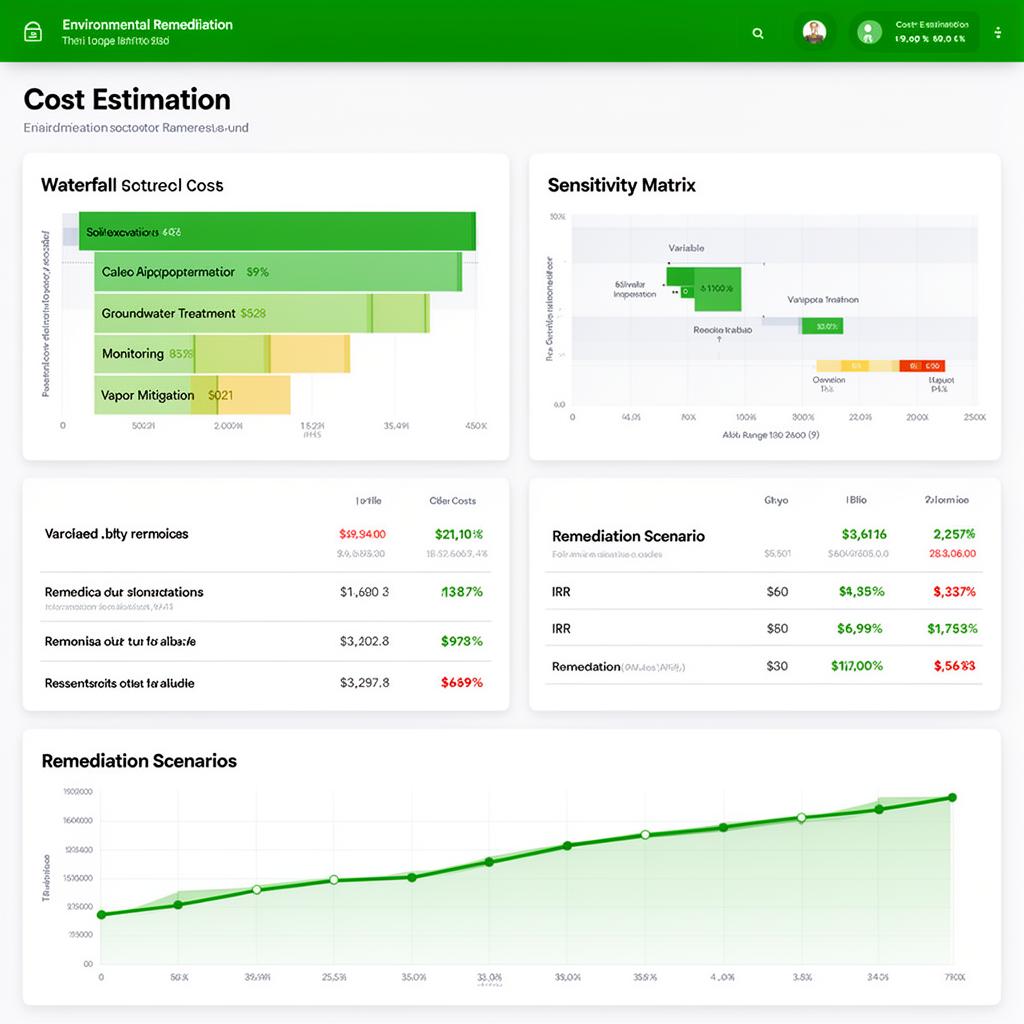Select the Remediation Scenario table row title
The image size is (1024, 1024).
(628, 536)
